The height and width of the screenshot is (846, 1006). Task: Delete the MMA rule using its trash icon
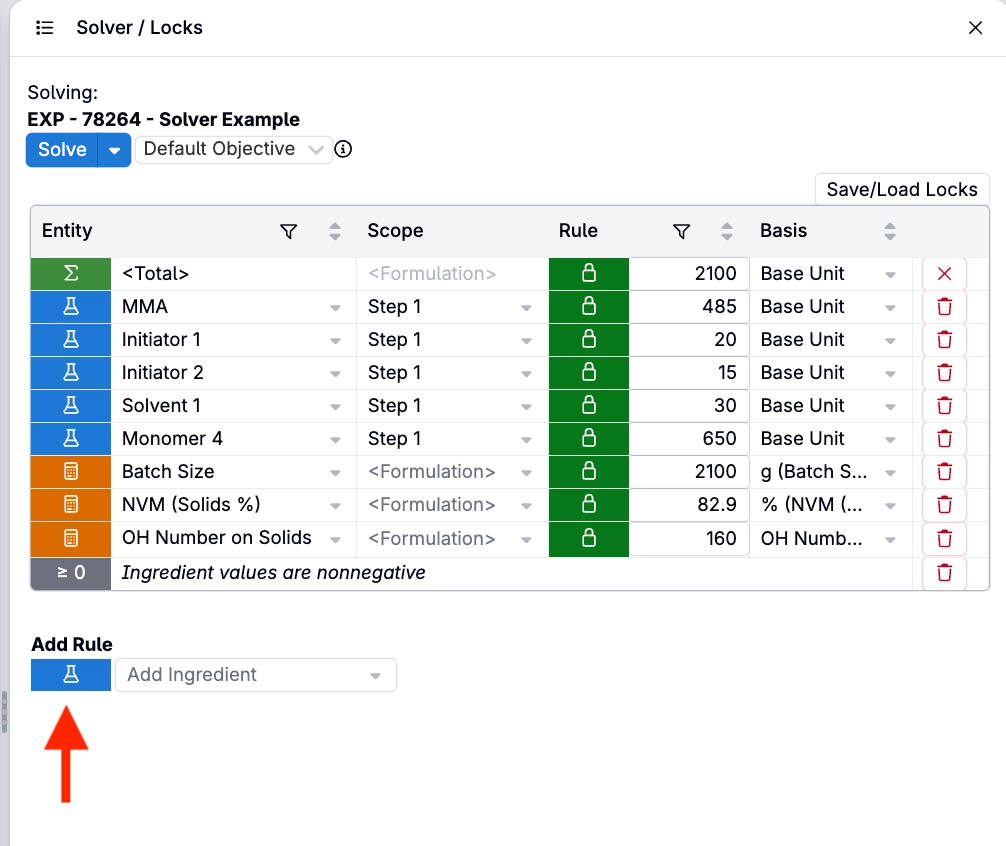[x=944, y=307]
